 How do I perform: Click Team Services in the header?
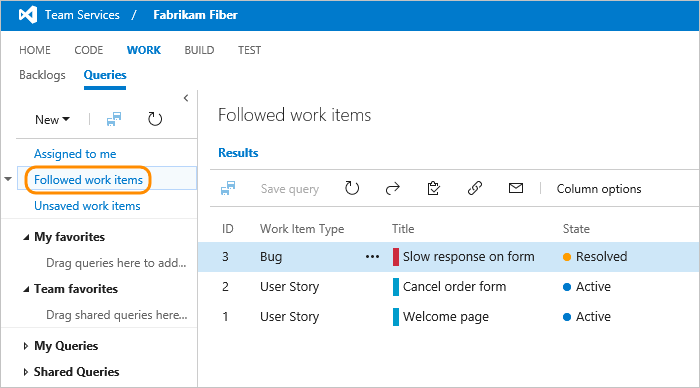click(x=82, y=15)
